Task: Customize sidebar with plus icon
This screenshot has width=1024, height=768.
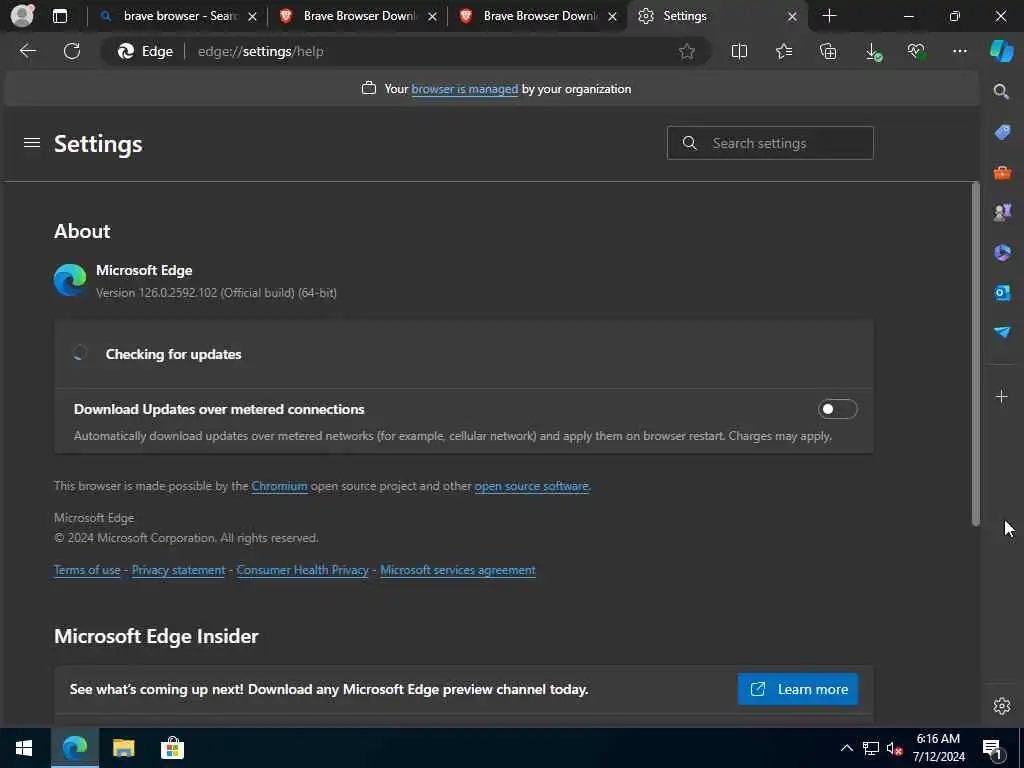Action: point(1002,396)
